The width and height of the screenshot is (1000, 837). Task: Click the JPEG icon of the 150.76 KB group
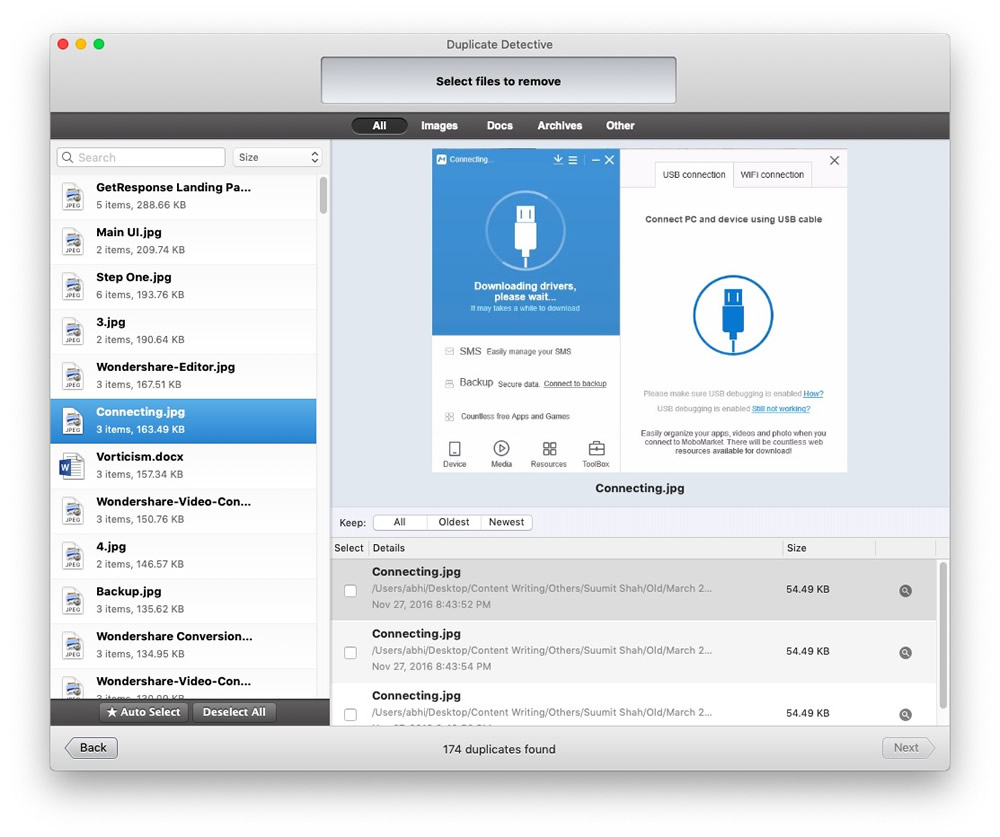click(73, 511)
